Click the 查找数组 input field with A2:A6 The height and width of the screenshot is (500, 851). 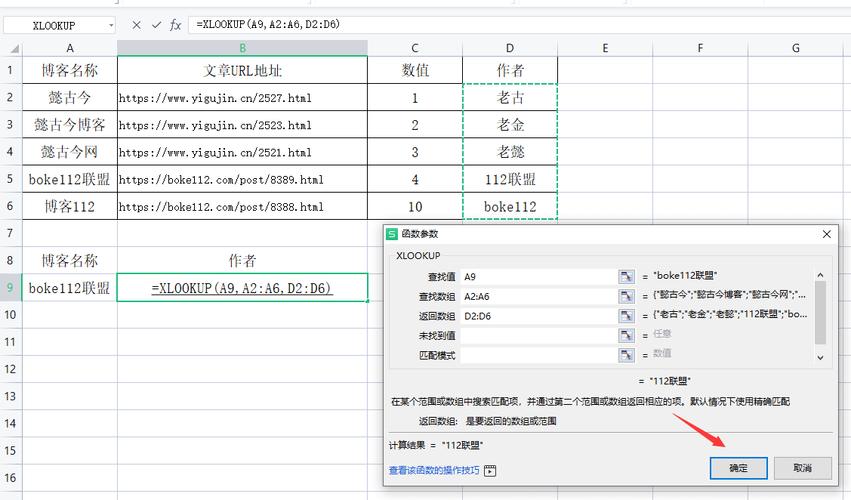coord(538,296)
